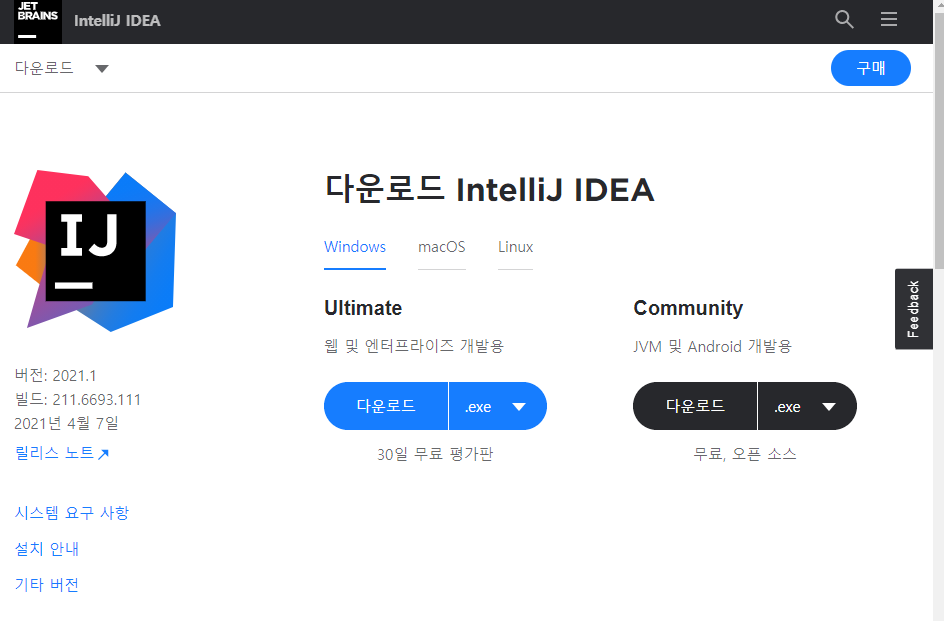The height and width of the screenshot is (621, 944).
Task: Open the JetBrains logo home link
Action: coord(38,22)
